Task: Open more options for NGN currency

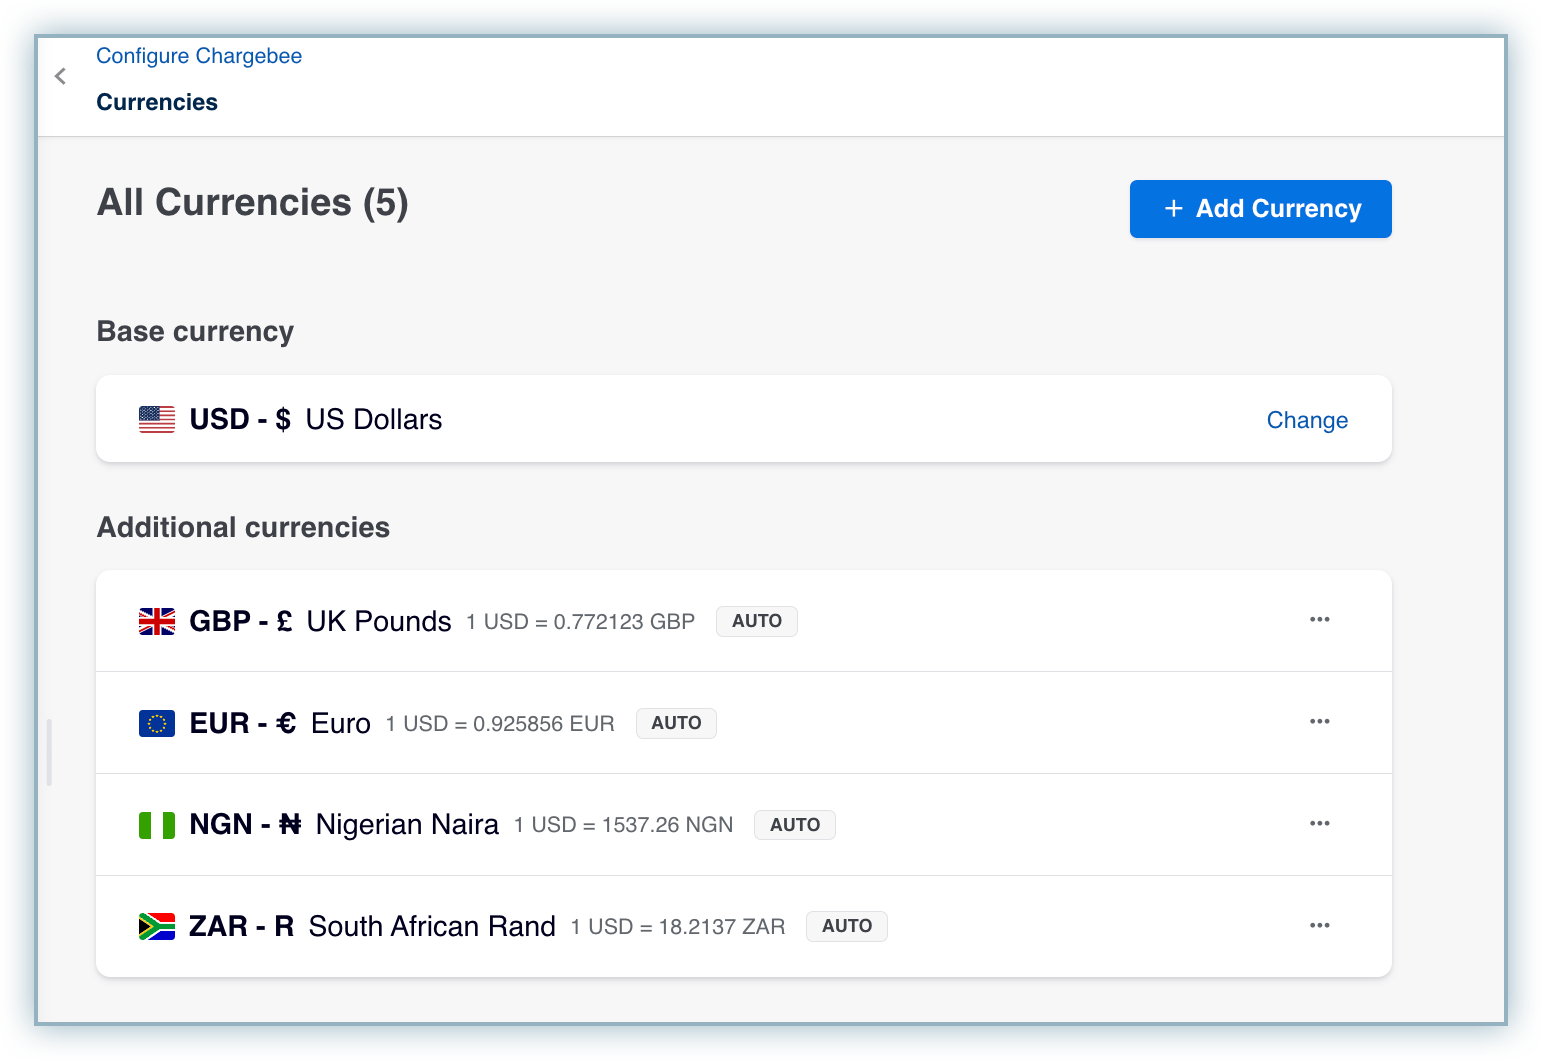Action: point(1319,824)
